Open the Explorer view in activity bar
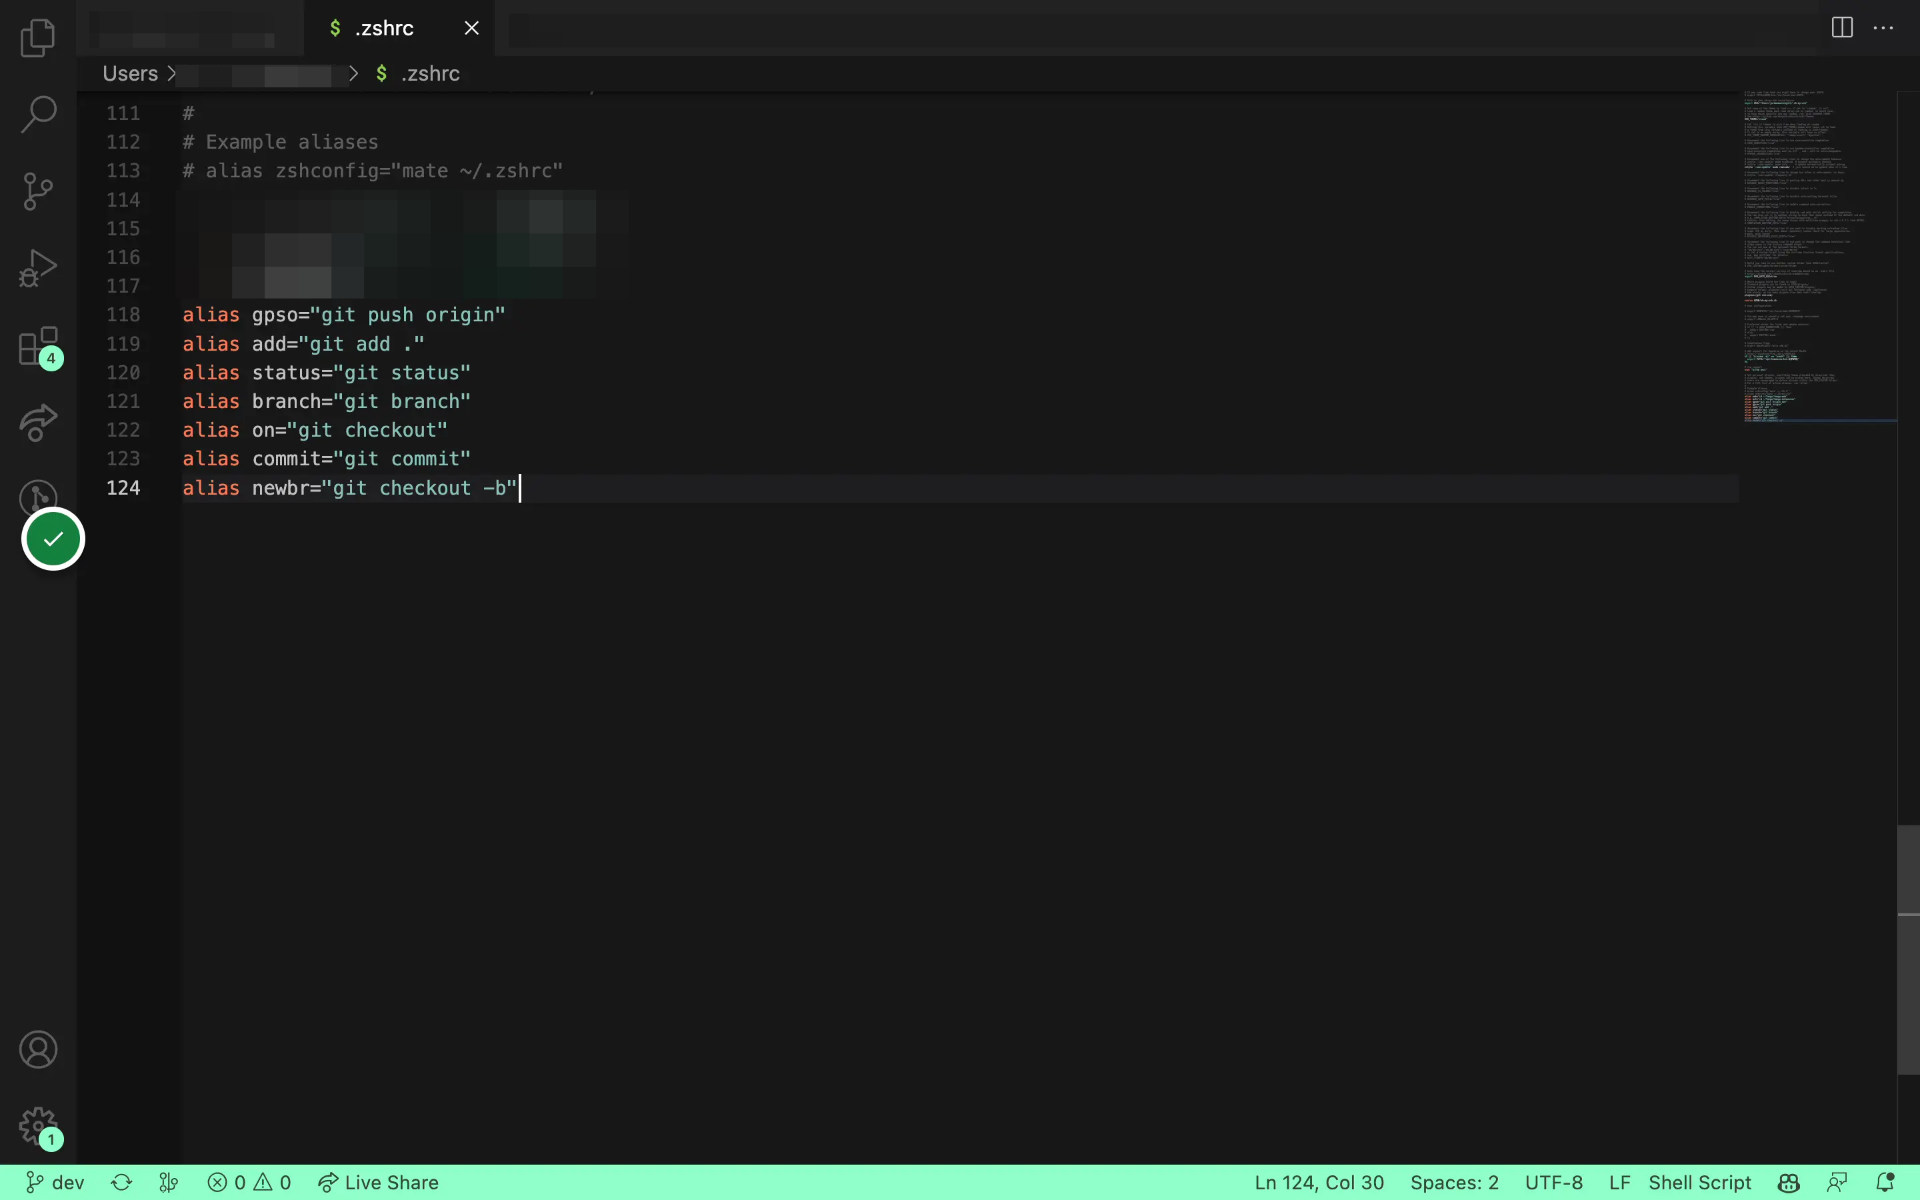The height and width of the screenshot is (1200, 1920). point(38,38)
